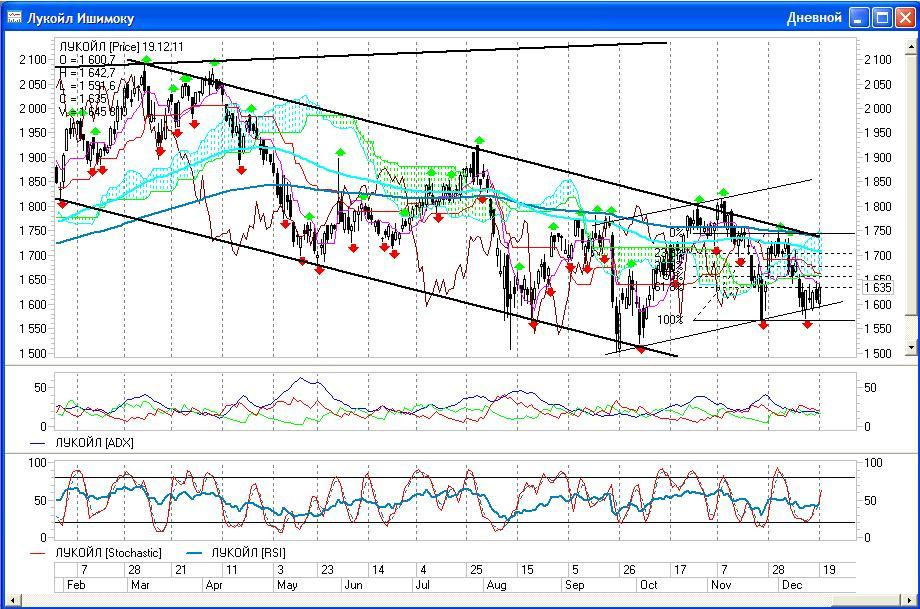Screen dimensions: 920x609
Task: Click the O = 1 600,7 open price value
Action: [x=87, y=60]
